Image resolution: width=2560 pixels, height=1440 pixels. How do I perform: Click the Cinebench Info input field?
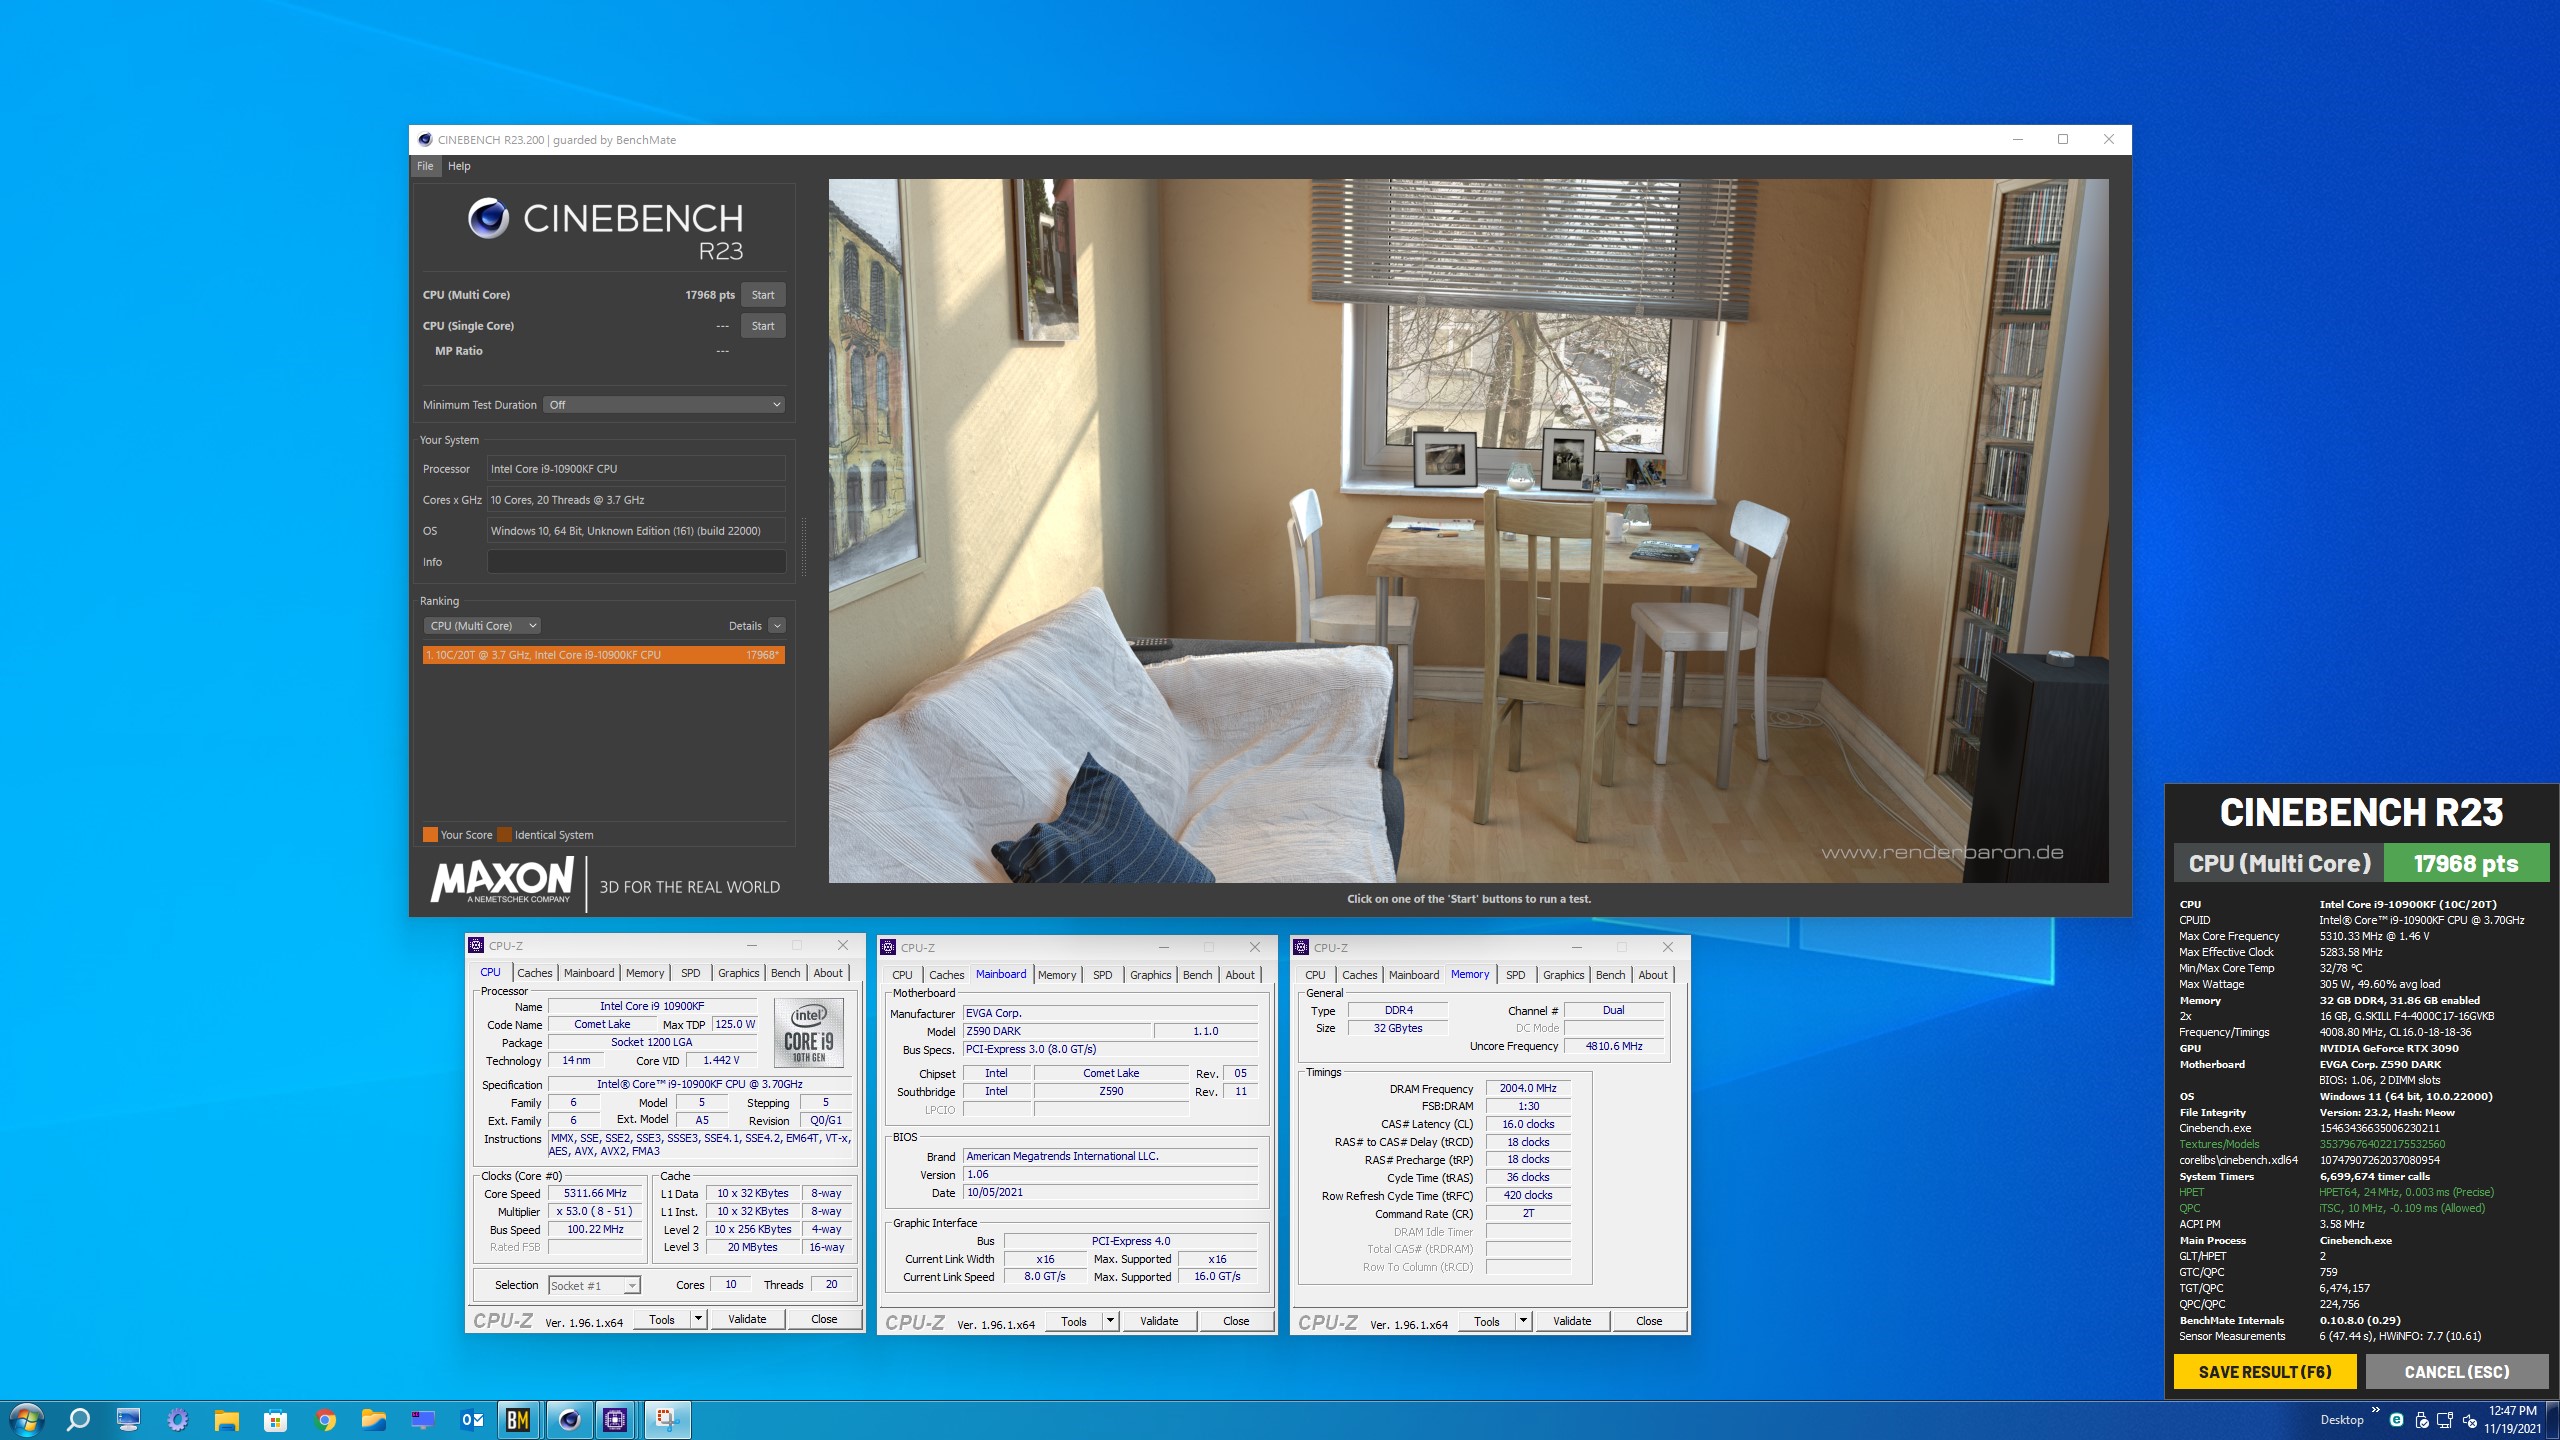(636, 562)
